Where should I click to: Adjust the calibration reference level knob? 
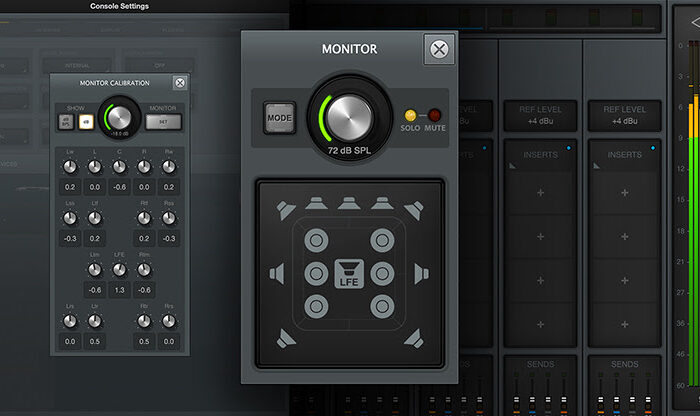119,118
